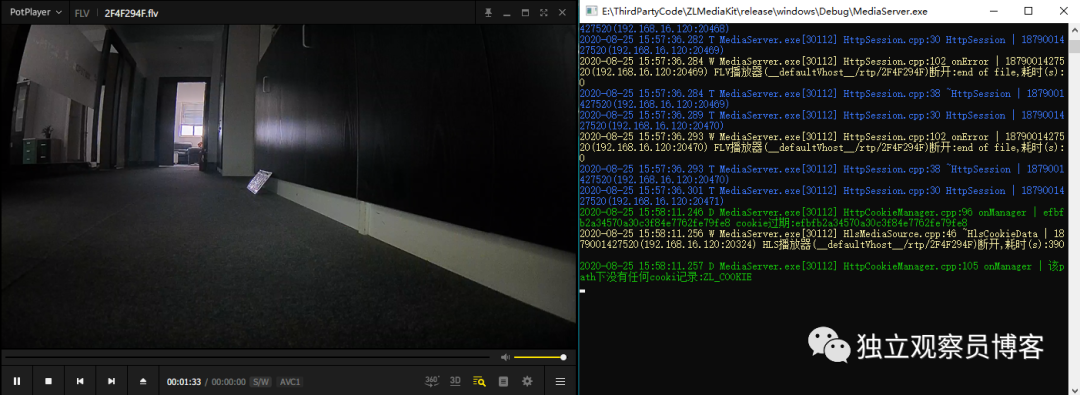Mute audio with the speaker icon
The width and height of the screenshot is (1080, 395).
coord(505,357)
